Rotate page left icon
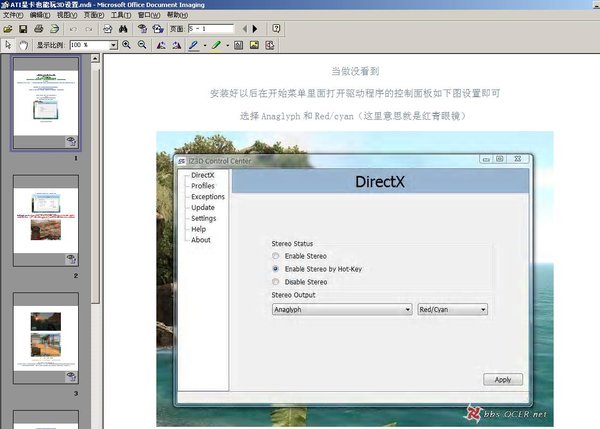600x429 pixels. click(x=161, y=45)
